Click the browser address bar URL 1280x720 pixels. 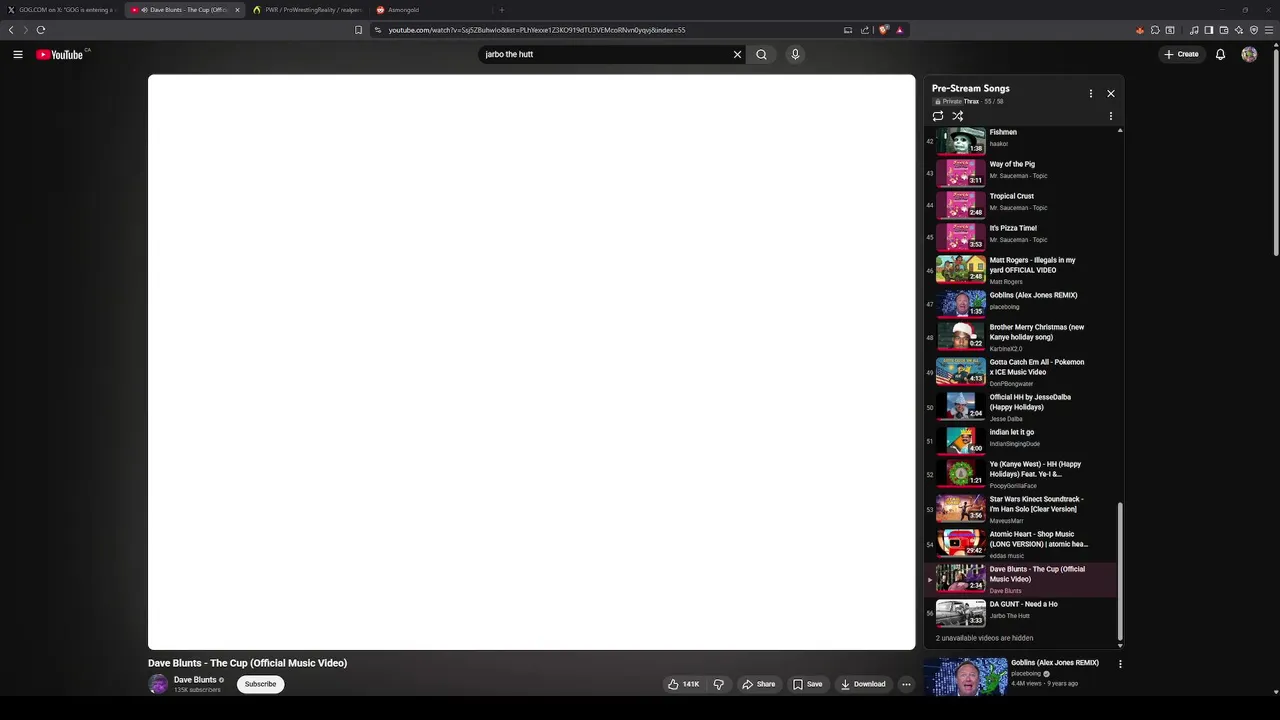(x=537, y=30)
